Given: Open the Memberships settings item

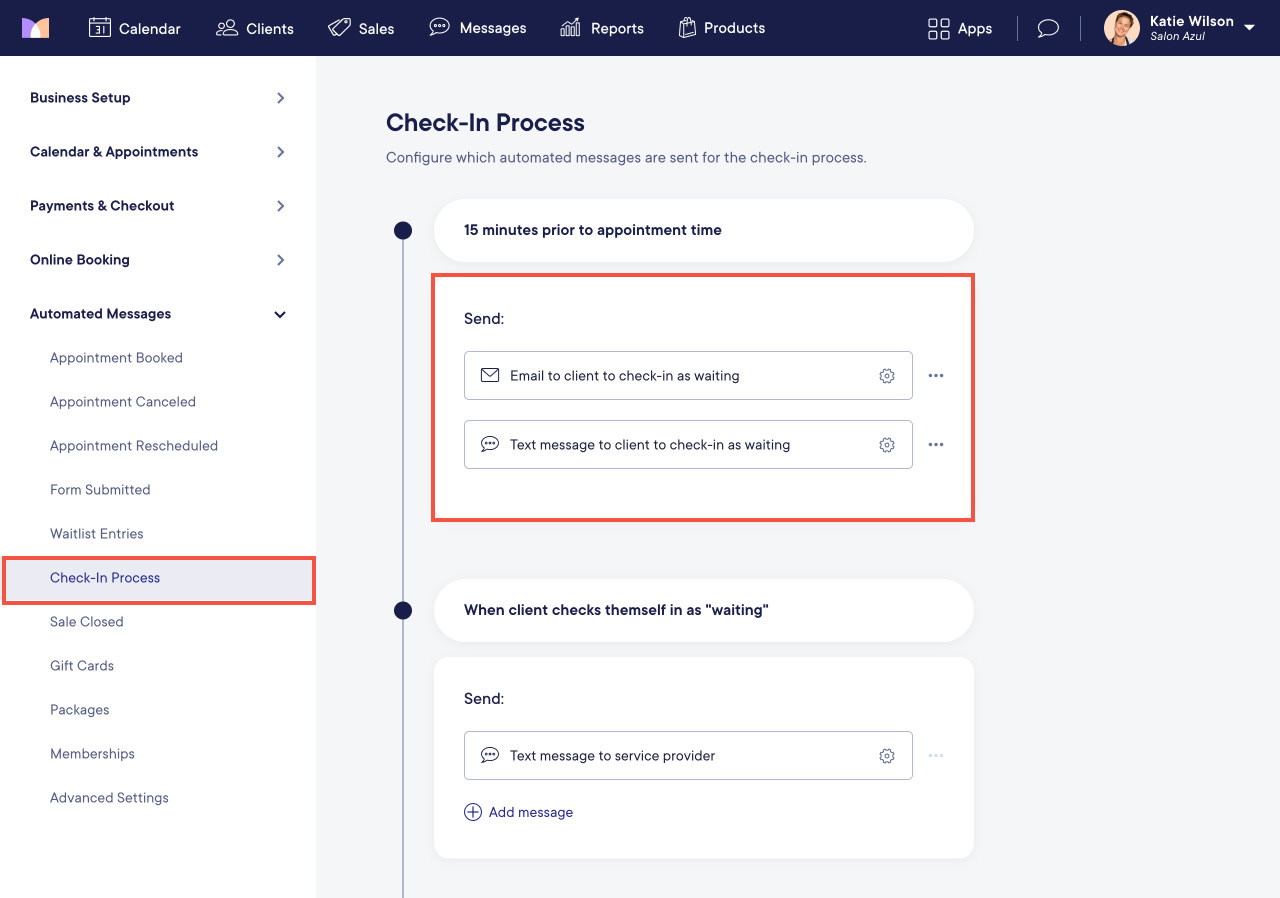Looking at the screenshot, I should (92, 754).
